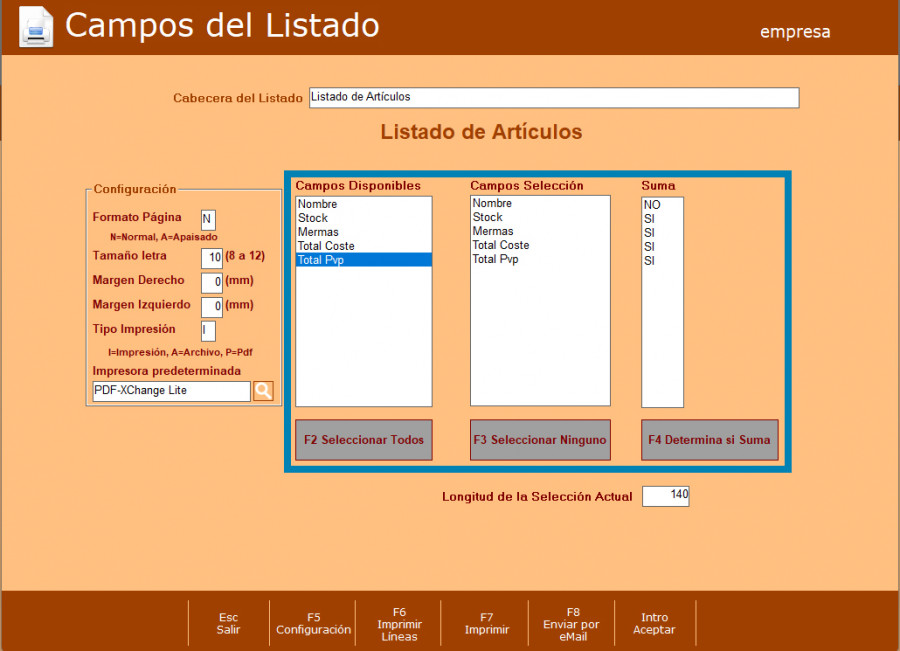This screenshot has height=651, width=900.
Task: Click Esc Salir in bottom bar
Action: (228, 624)
